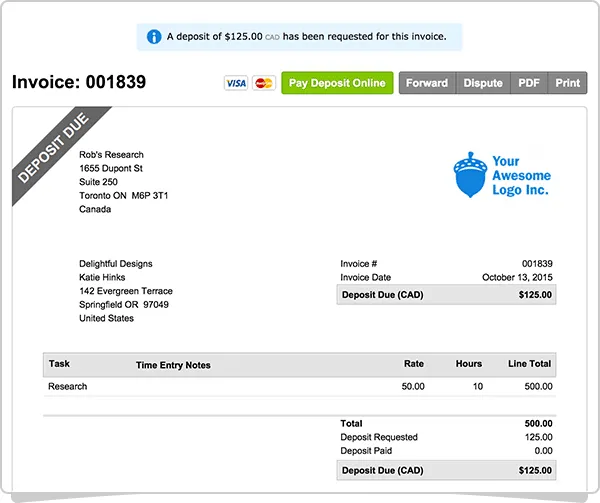Select the Task column header
600x503 pixels.
59,364
